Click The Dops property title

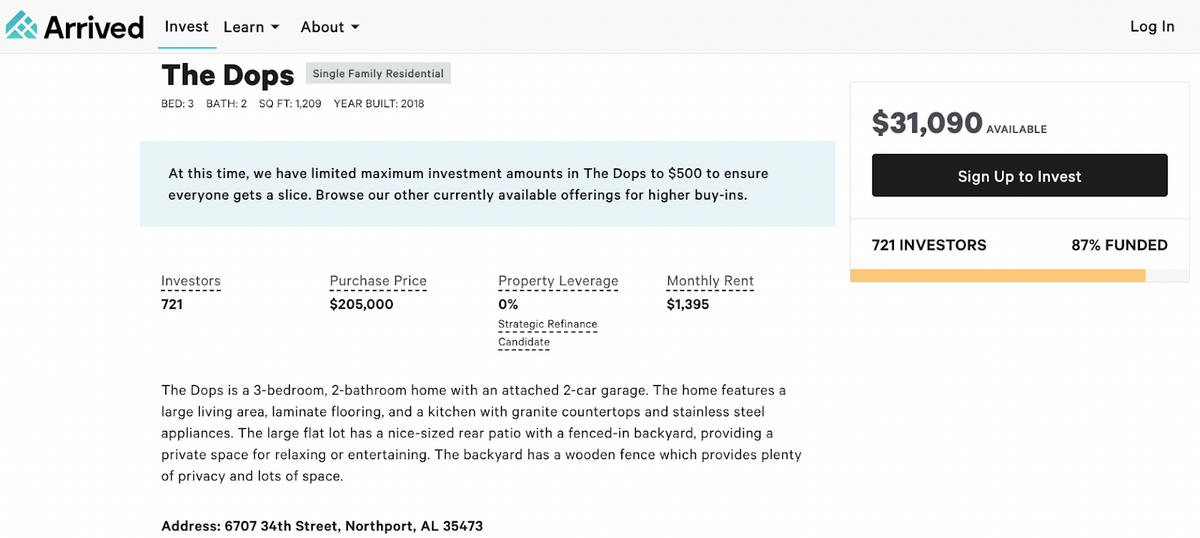click(x=228, y=75)
